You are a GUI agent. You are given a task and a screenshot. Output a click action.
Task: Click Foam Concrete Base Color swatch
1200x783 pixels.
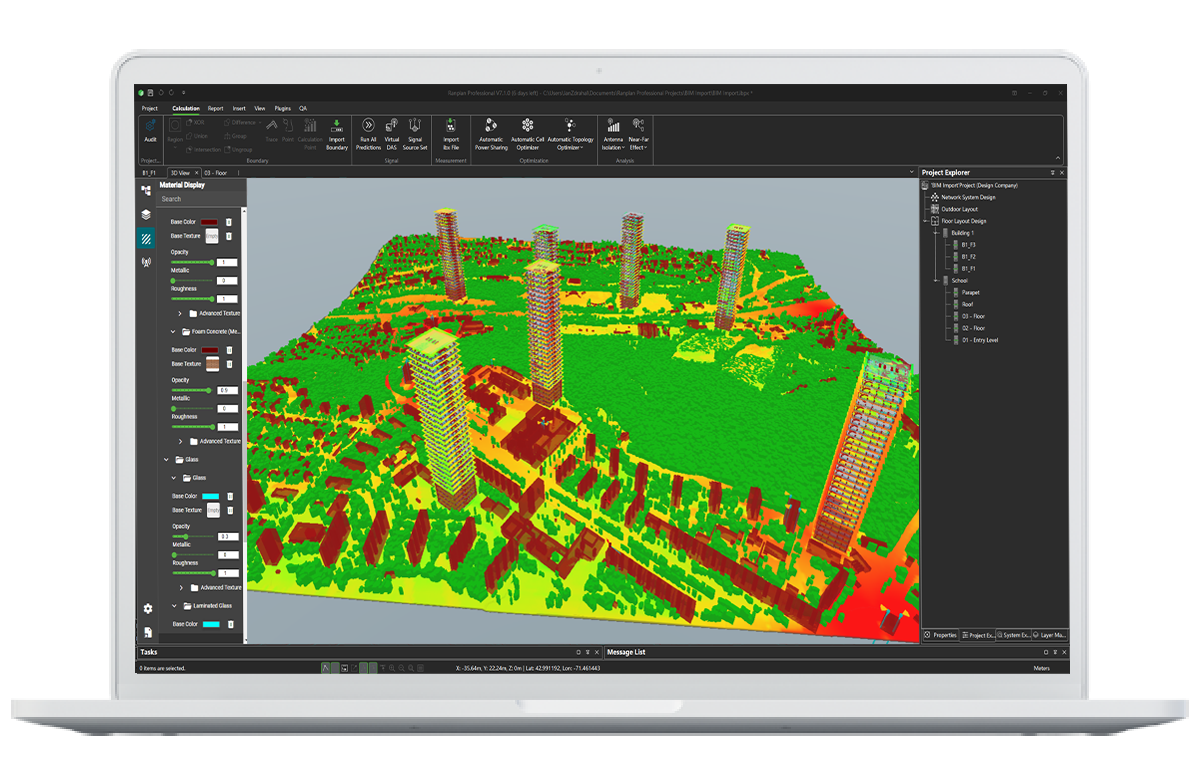click(210, 350)
